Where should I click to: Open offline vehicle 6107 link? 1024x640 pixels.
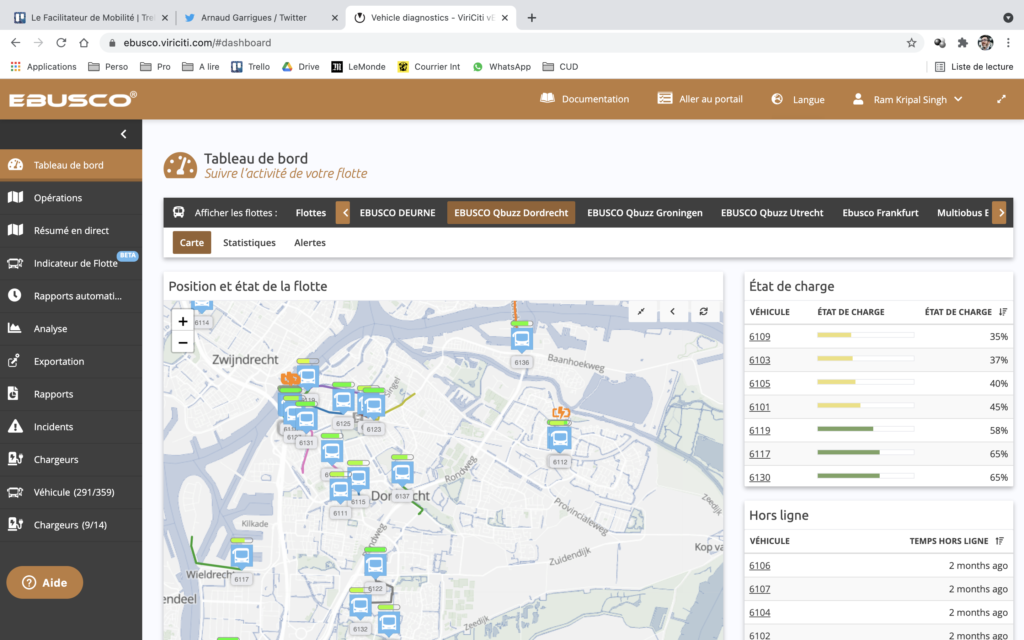click(760, 589)
